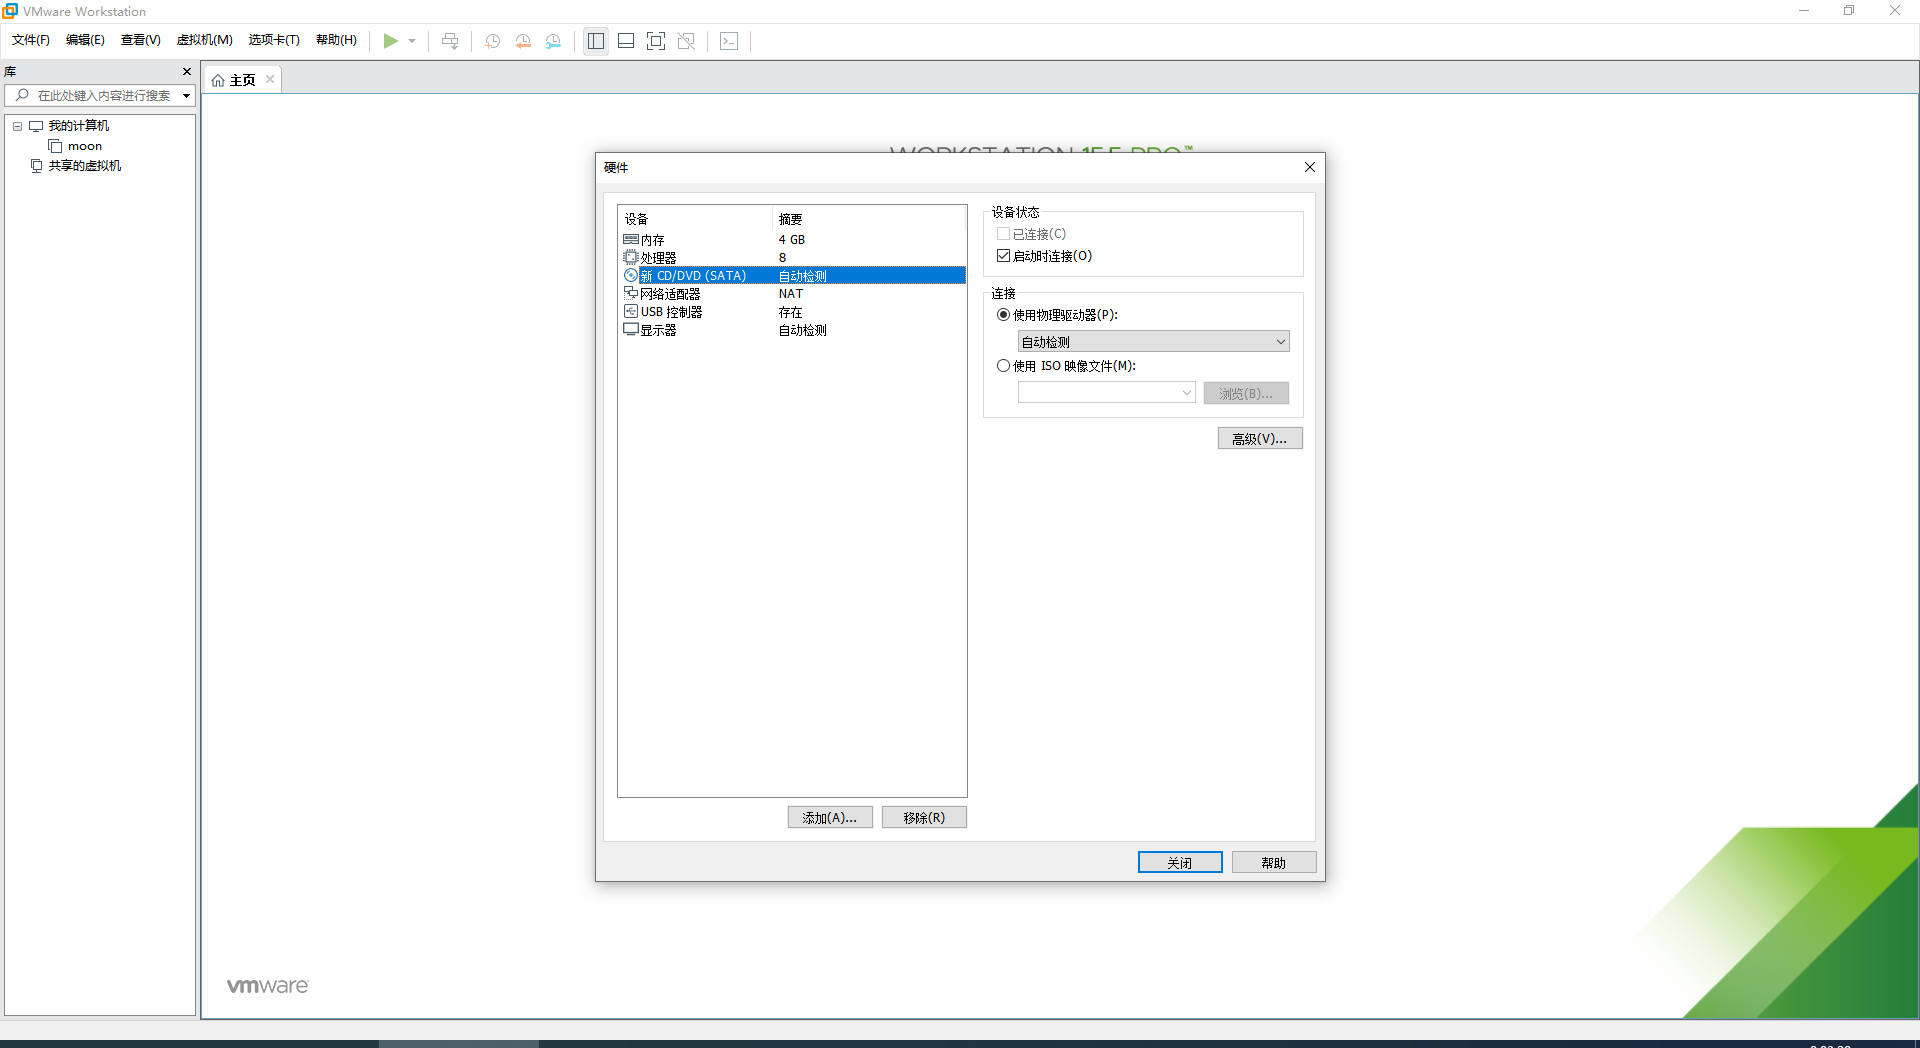Click the home icon on 主页 tab
This screenshot has height=1048, width=1920.
218,80
